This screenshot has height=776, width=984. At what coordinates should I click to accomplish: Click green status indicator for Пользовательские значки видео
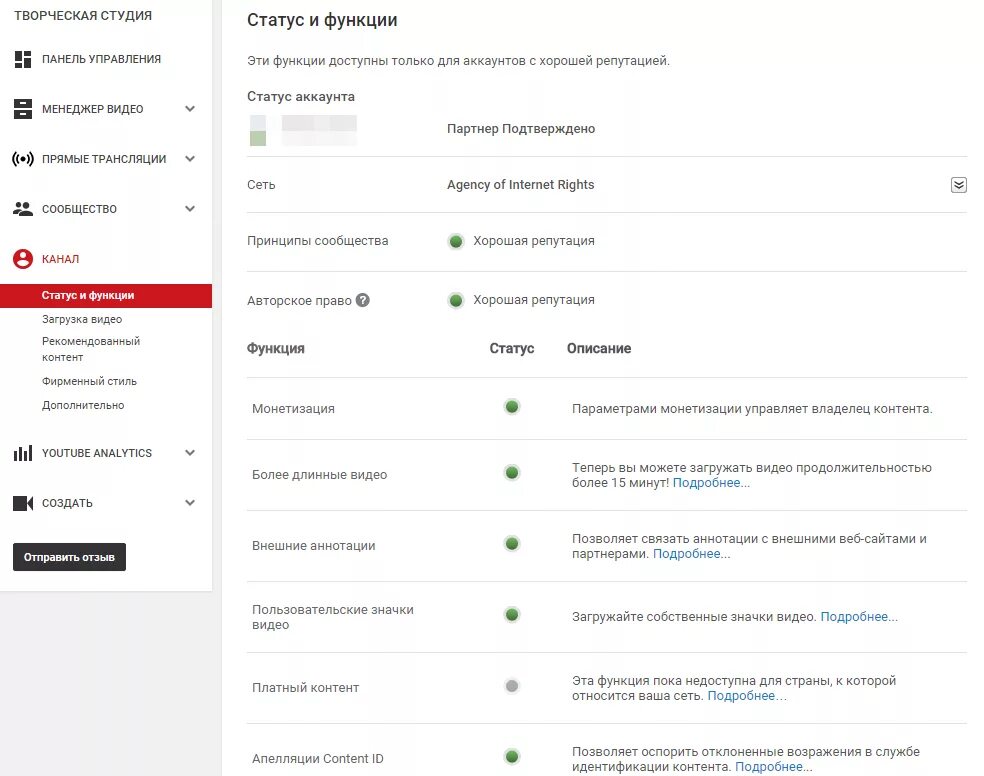(x=512, y=614)
